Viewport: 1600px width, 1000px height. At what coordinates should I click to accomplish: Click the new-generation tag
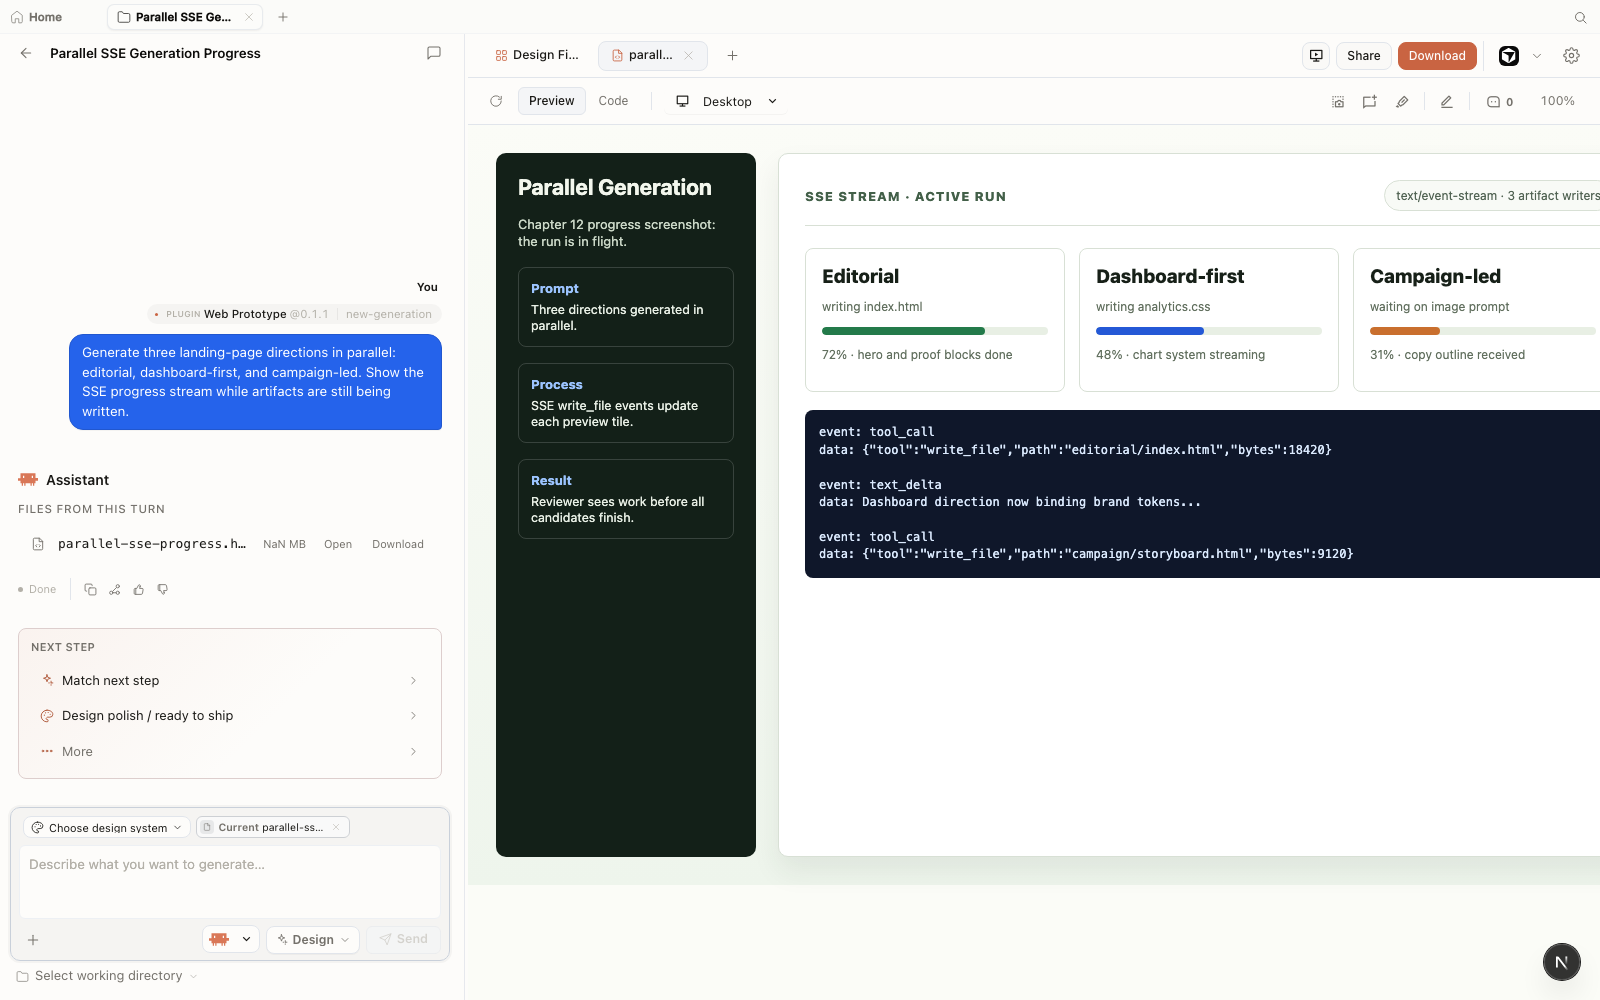[389, 314]
